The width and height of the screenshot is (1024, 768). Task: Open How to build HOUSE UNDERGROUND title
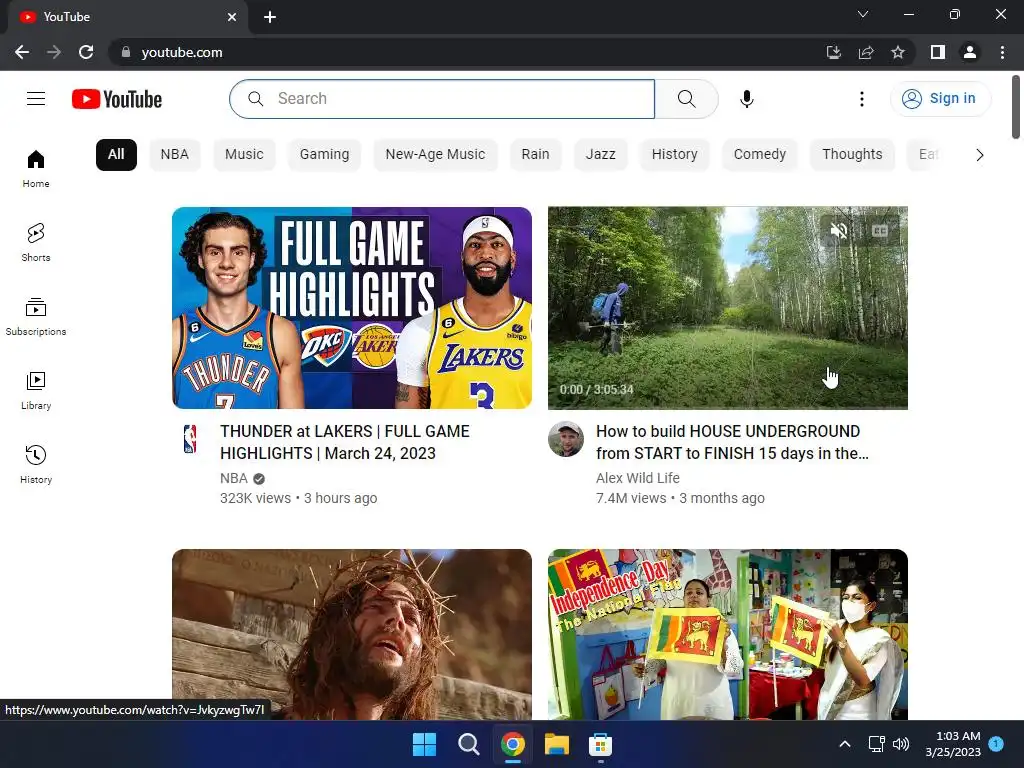(x=732, y=442)
